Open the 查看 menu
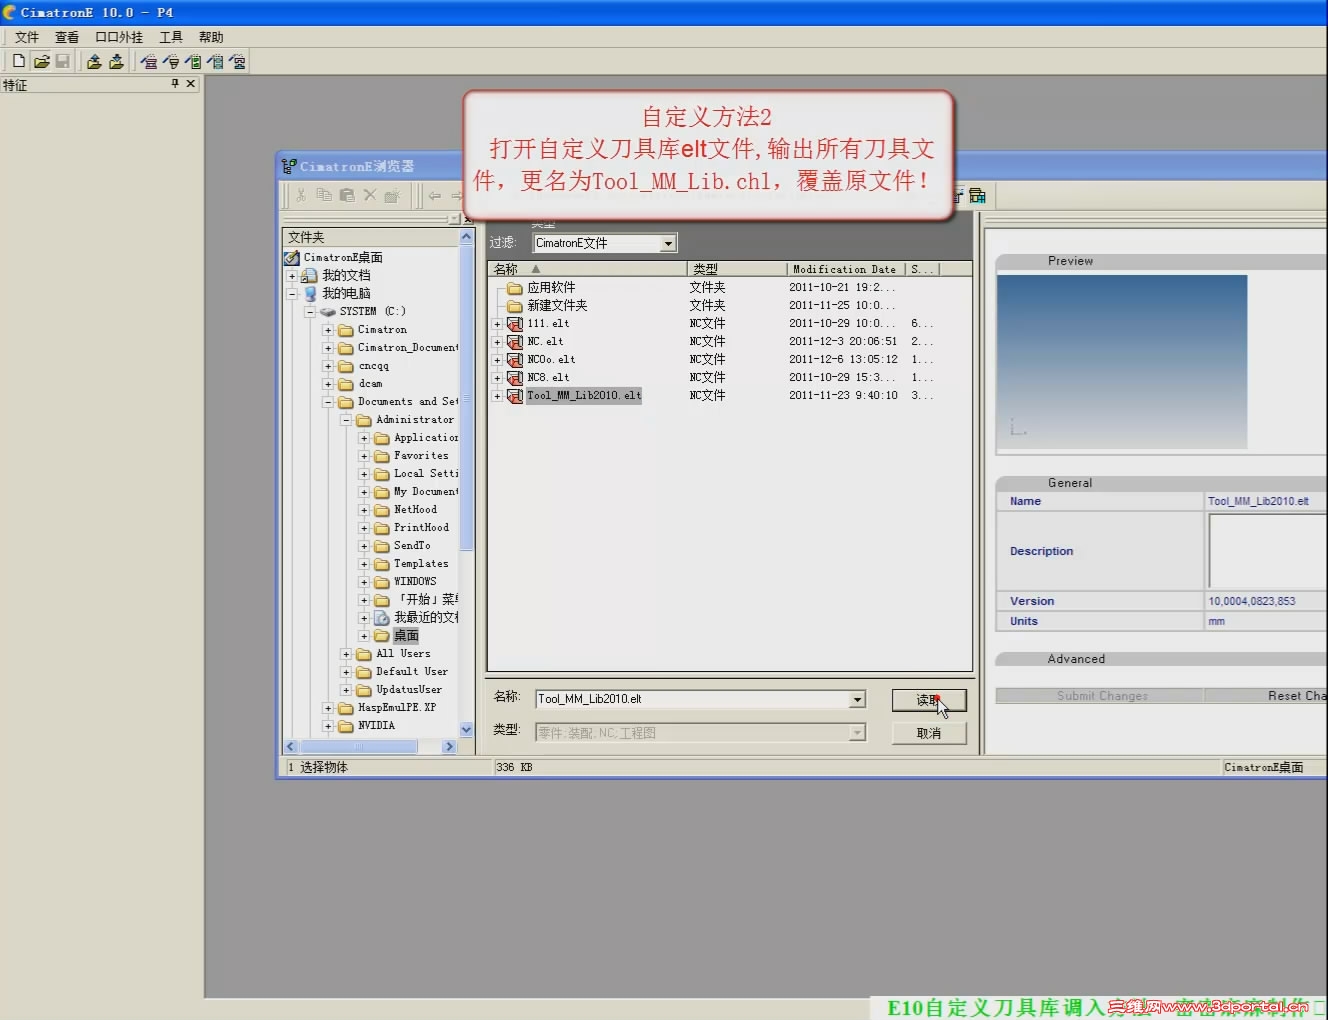Image resolution: width=1328 pixels, height=1020 pixels. tap(67, 37)
